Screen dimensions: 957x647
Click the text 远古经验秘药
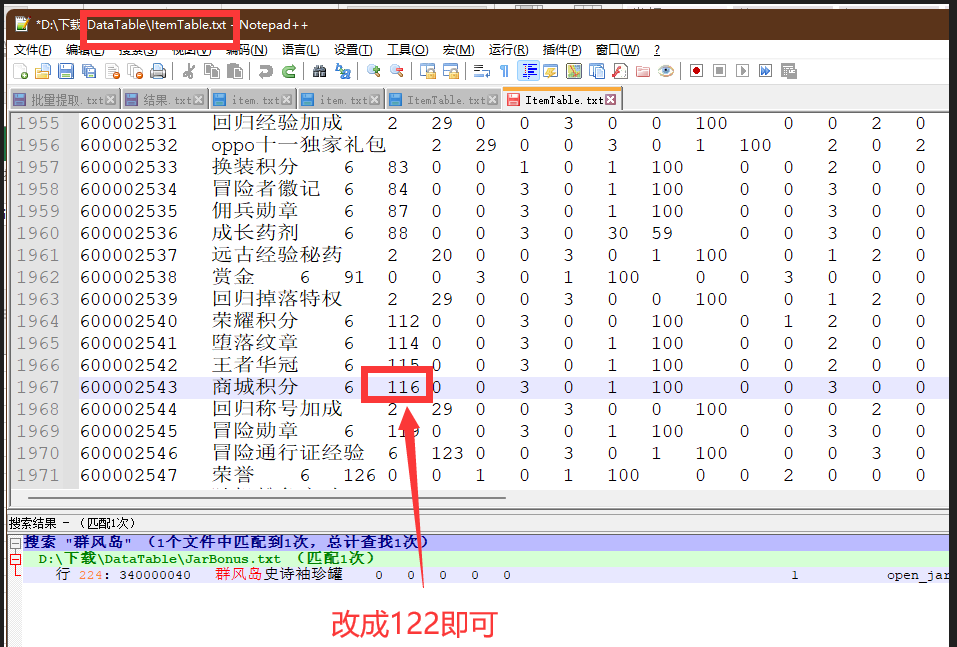pyautogui.click(x=277, y=255)
